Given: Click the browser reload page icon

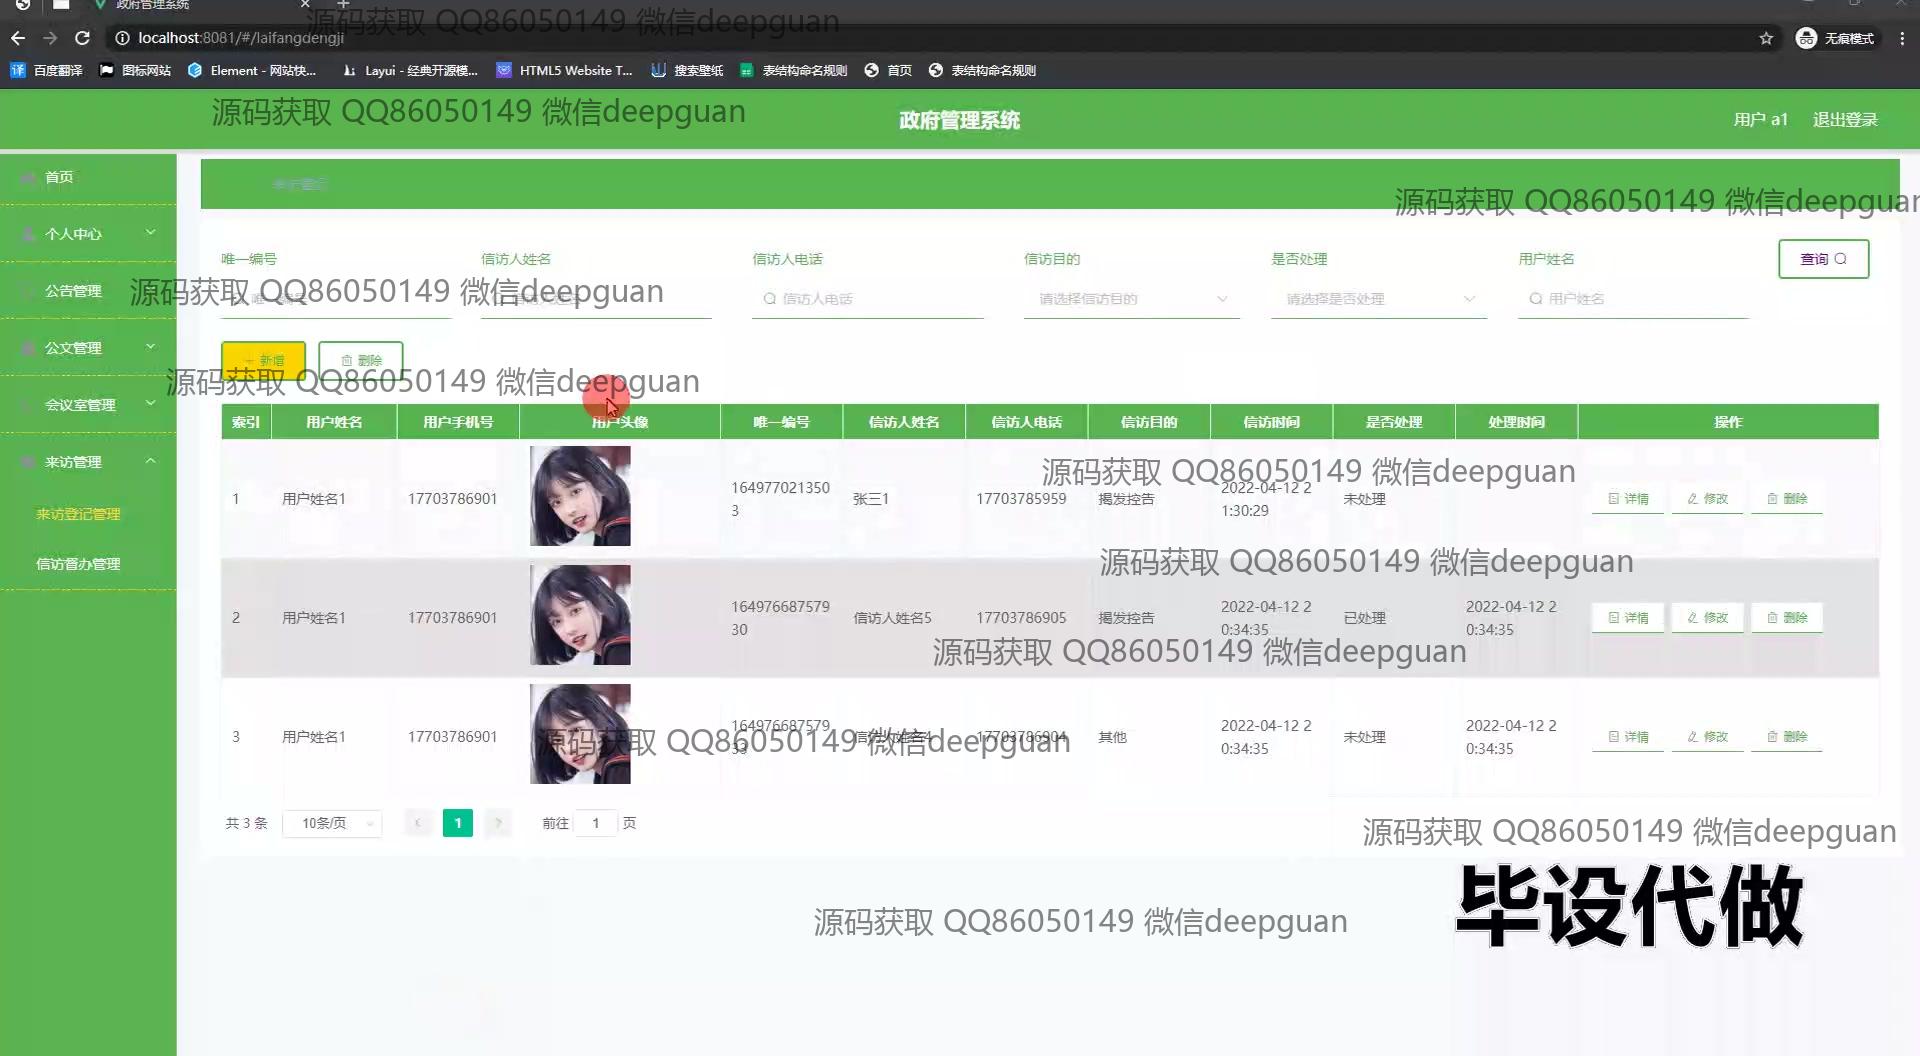Looking at the screenshot, I should coord(83,38).
